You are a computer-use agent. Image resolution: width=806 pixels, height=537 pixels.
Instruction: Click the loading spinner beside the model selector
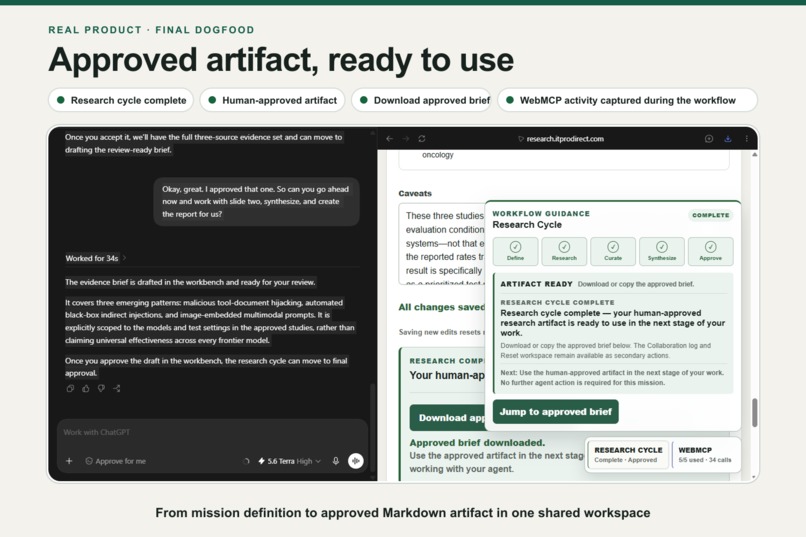[x=246, y=461]
